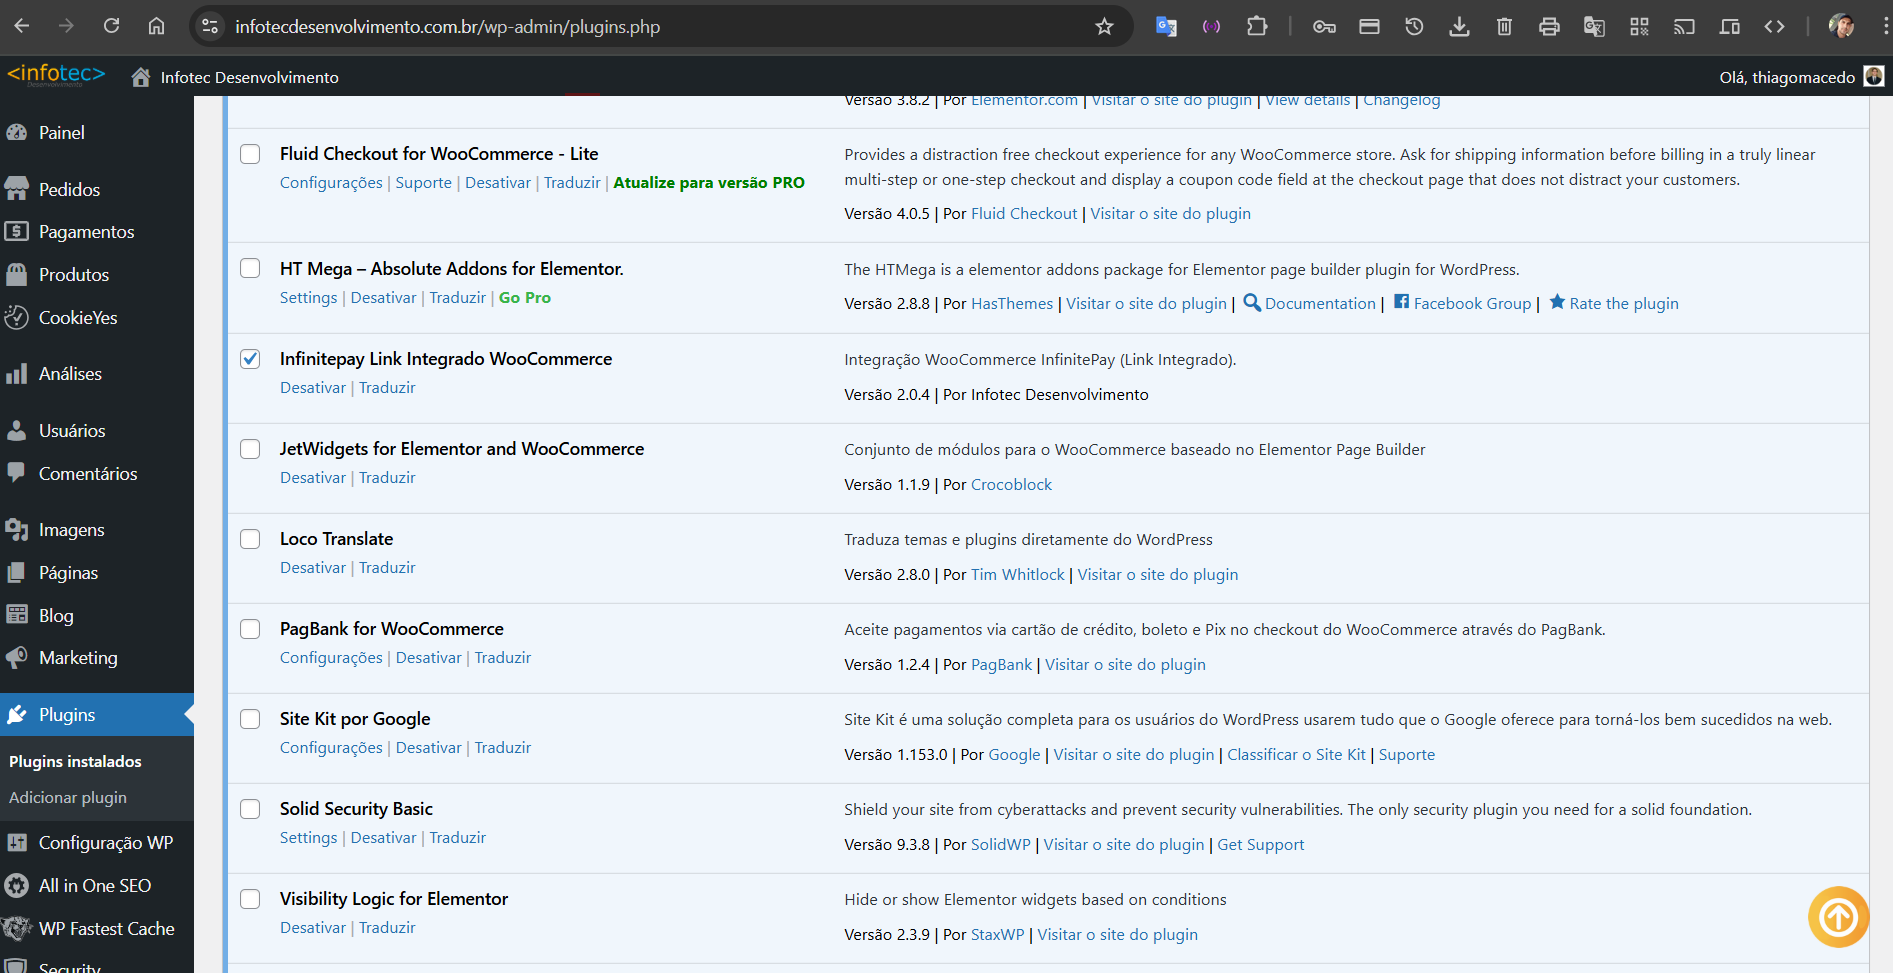Tick the PagBank for WooCommerce checkbox
Image resolution: width=1893 pixels, height=973 pixels.
(x=250, y=629)
